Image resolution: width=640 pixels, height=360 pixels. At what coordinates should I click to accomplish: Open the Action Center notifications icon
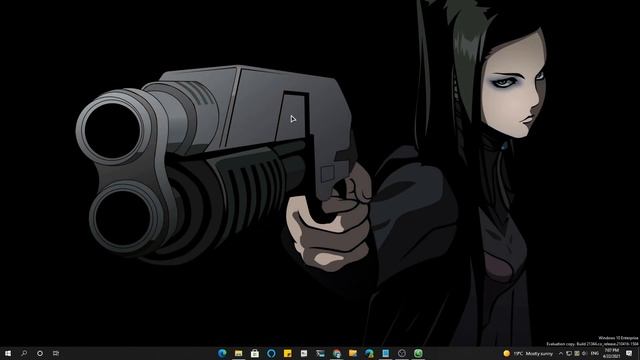tap(629, 353)
